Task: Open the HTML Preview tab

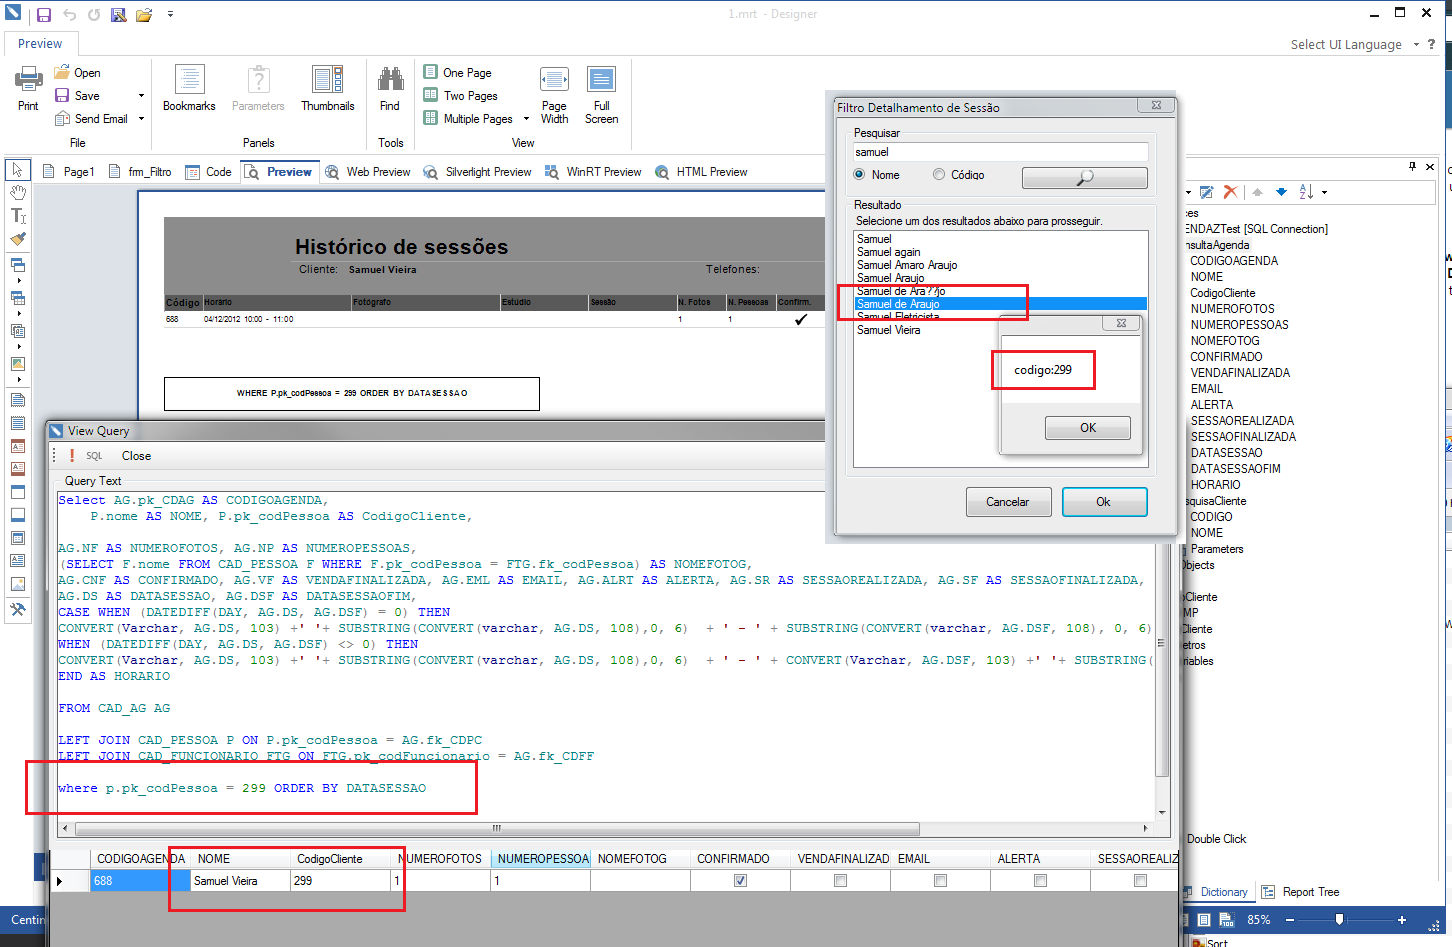Action: point(702,172)
